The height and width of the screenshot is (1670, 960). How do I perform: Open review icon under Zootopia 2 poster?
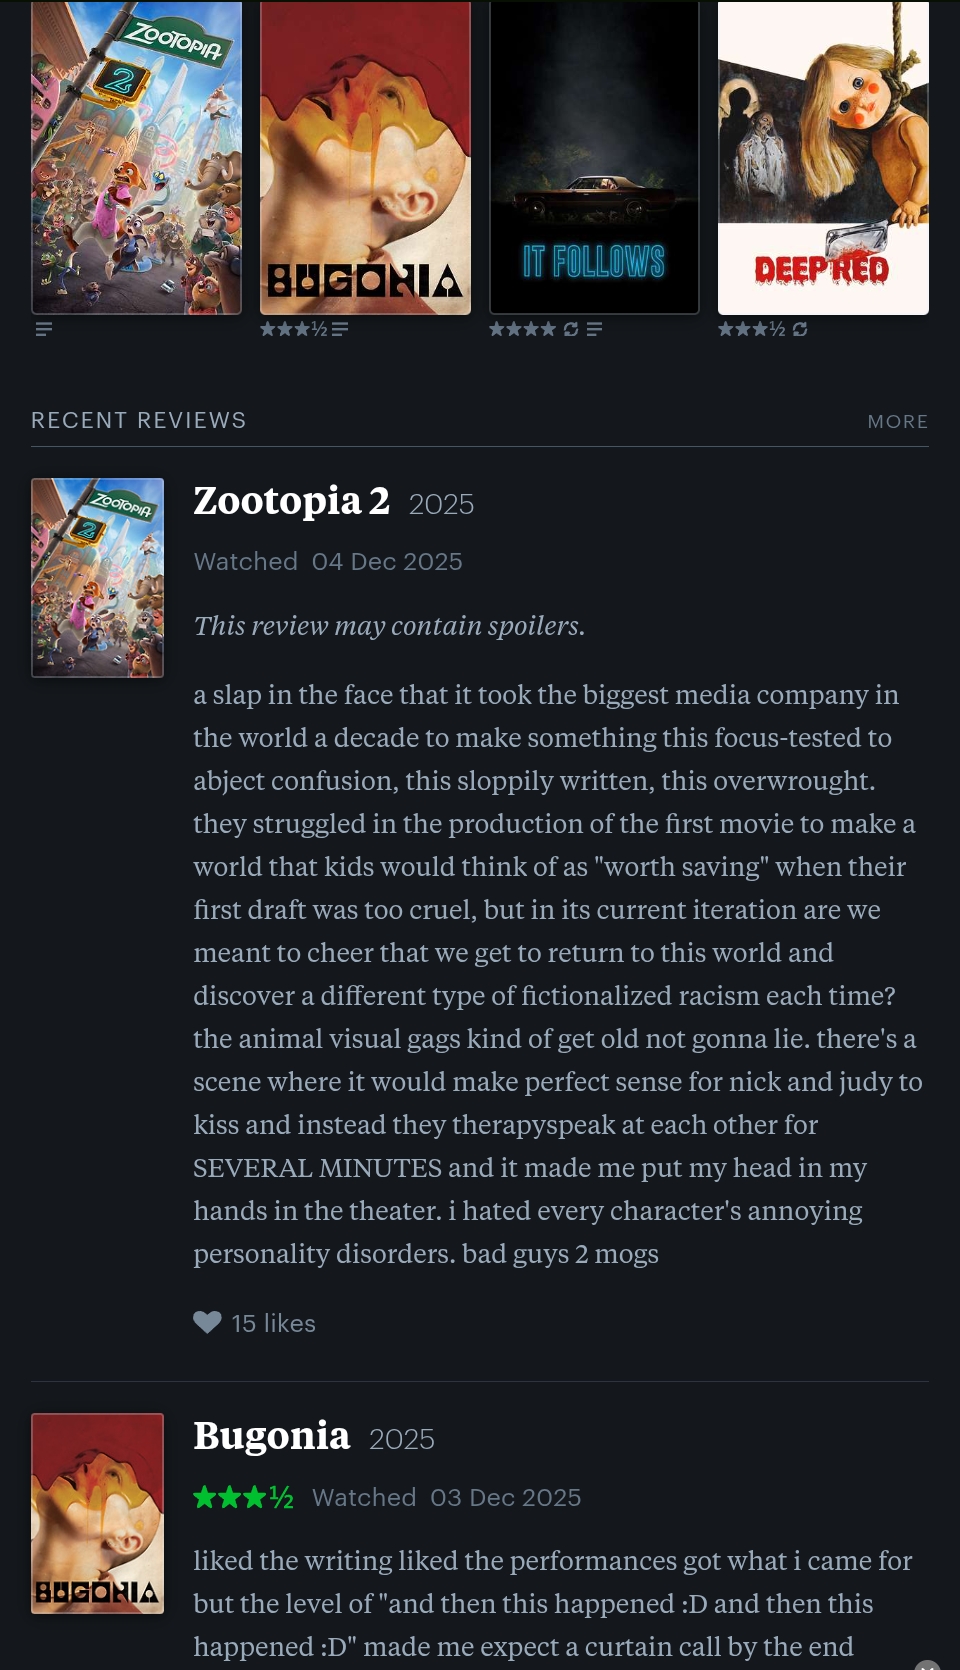click(x=43, y=329)
